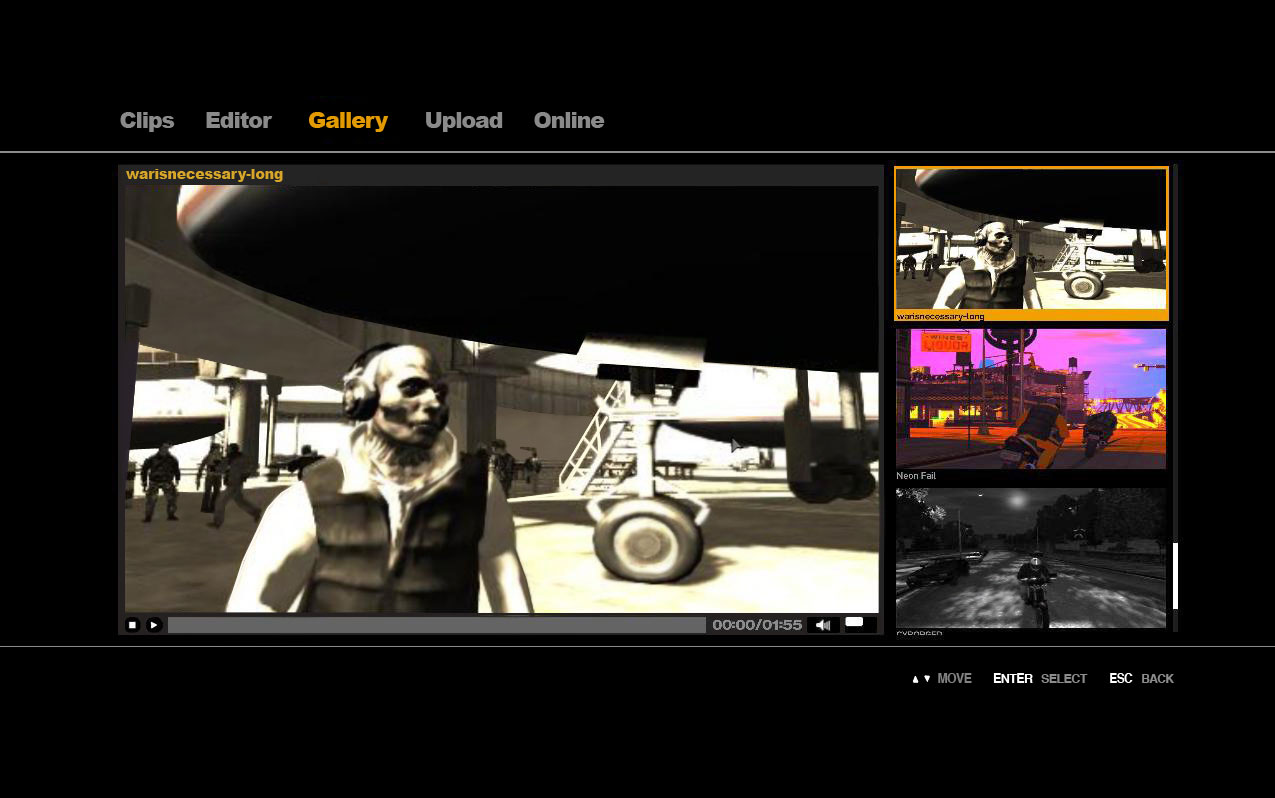Switch to the Editor tab
The image size is (1275, 798).
(238, 120)
